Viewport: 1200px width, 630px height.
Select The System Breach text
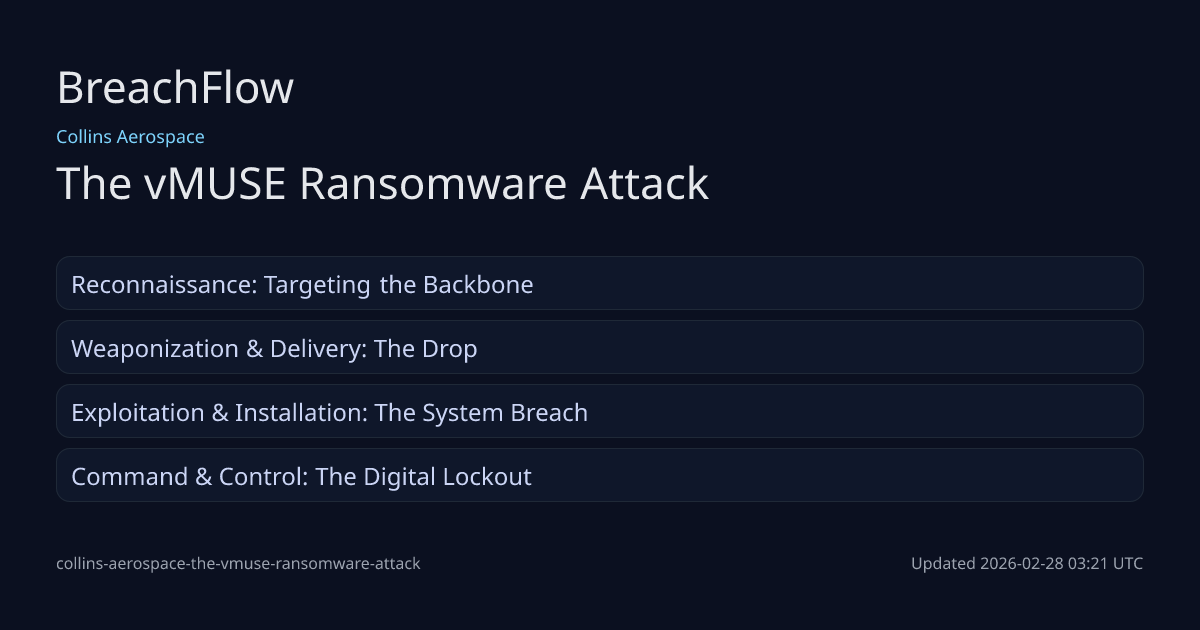481,413
